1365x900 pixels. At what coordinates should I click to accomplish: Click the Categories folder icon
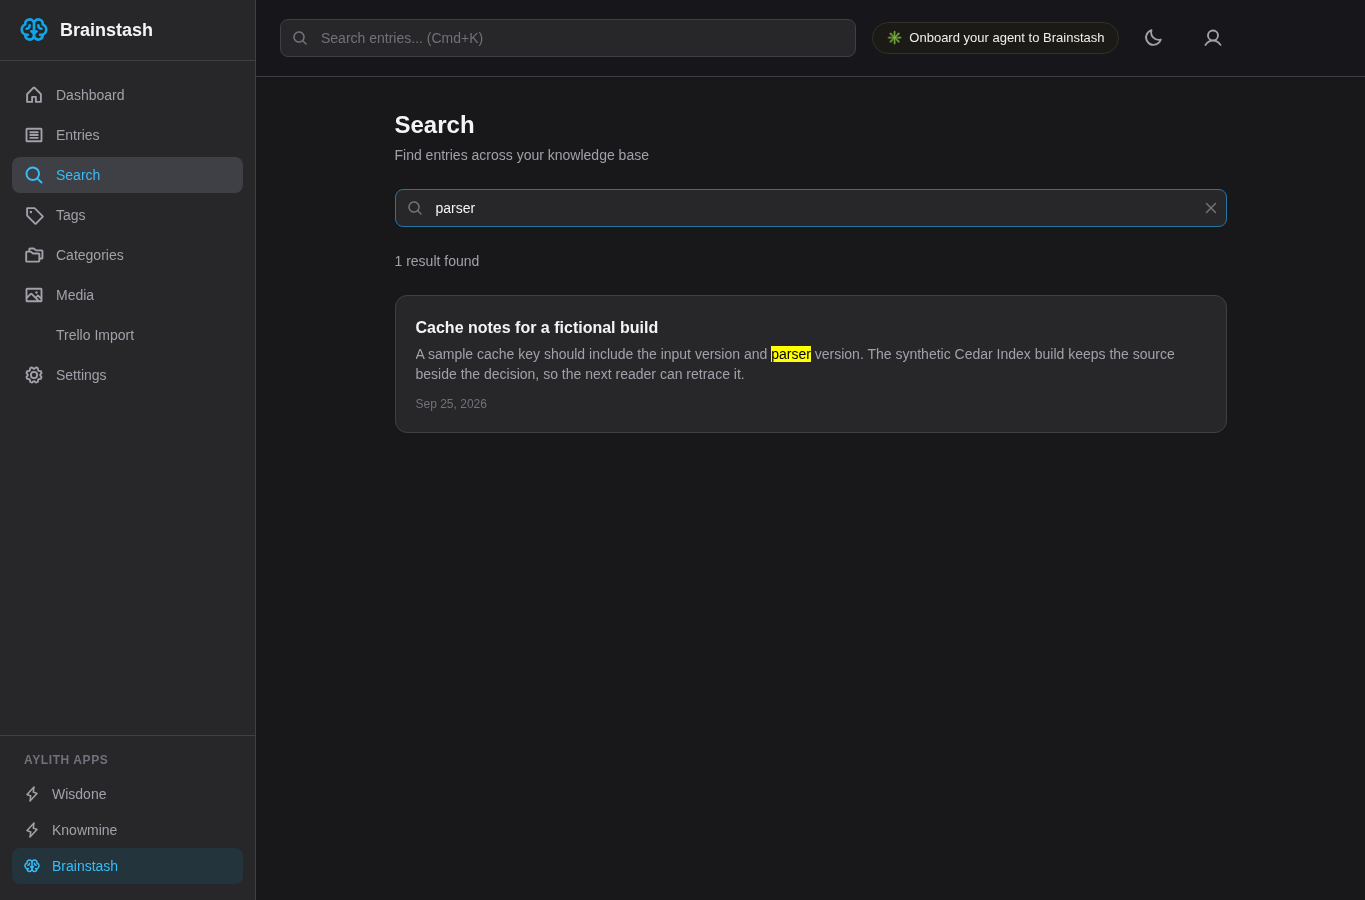34,255
